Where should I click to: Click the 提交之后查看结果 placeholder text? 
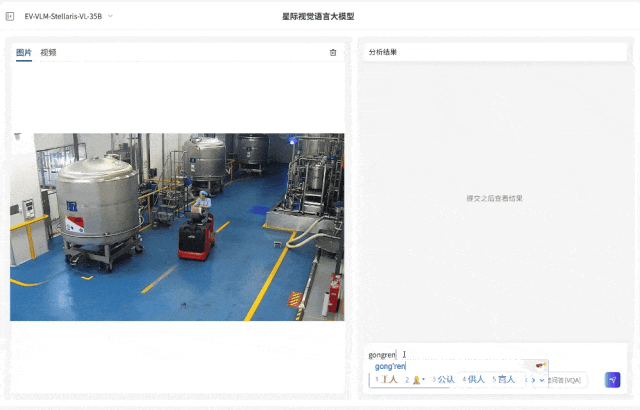[494, 198]
